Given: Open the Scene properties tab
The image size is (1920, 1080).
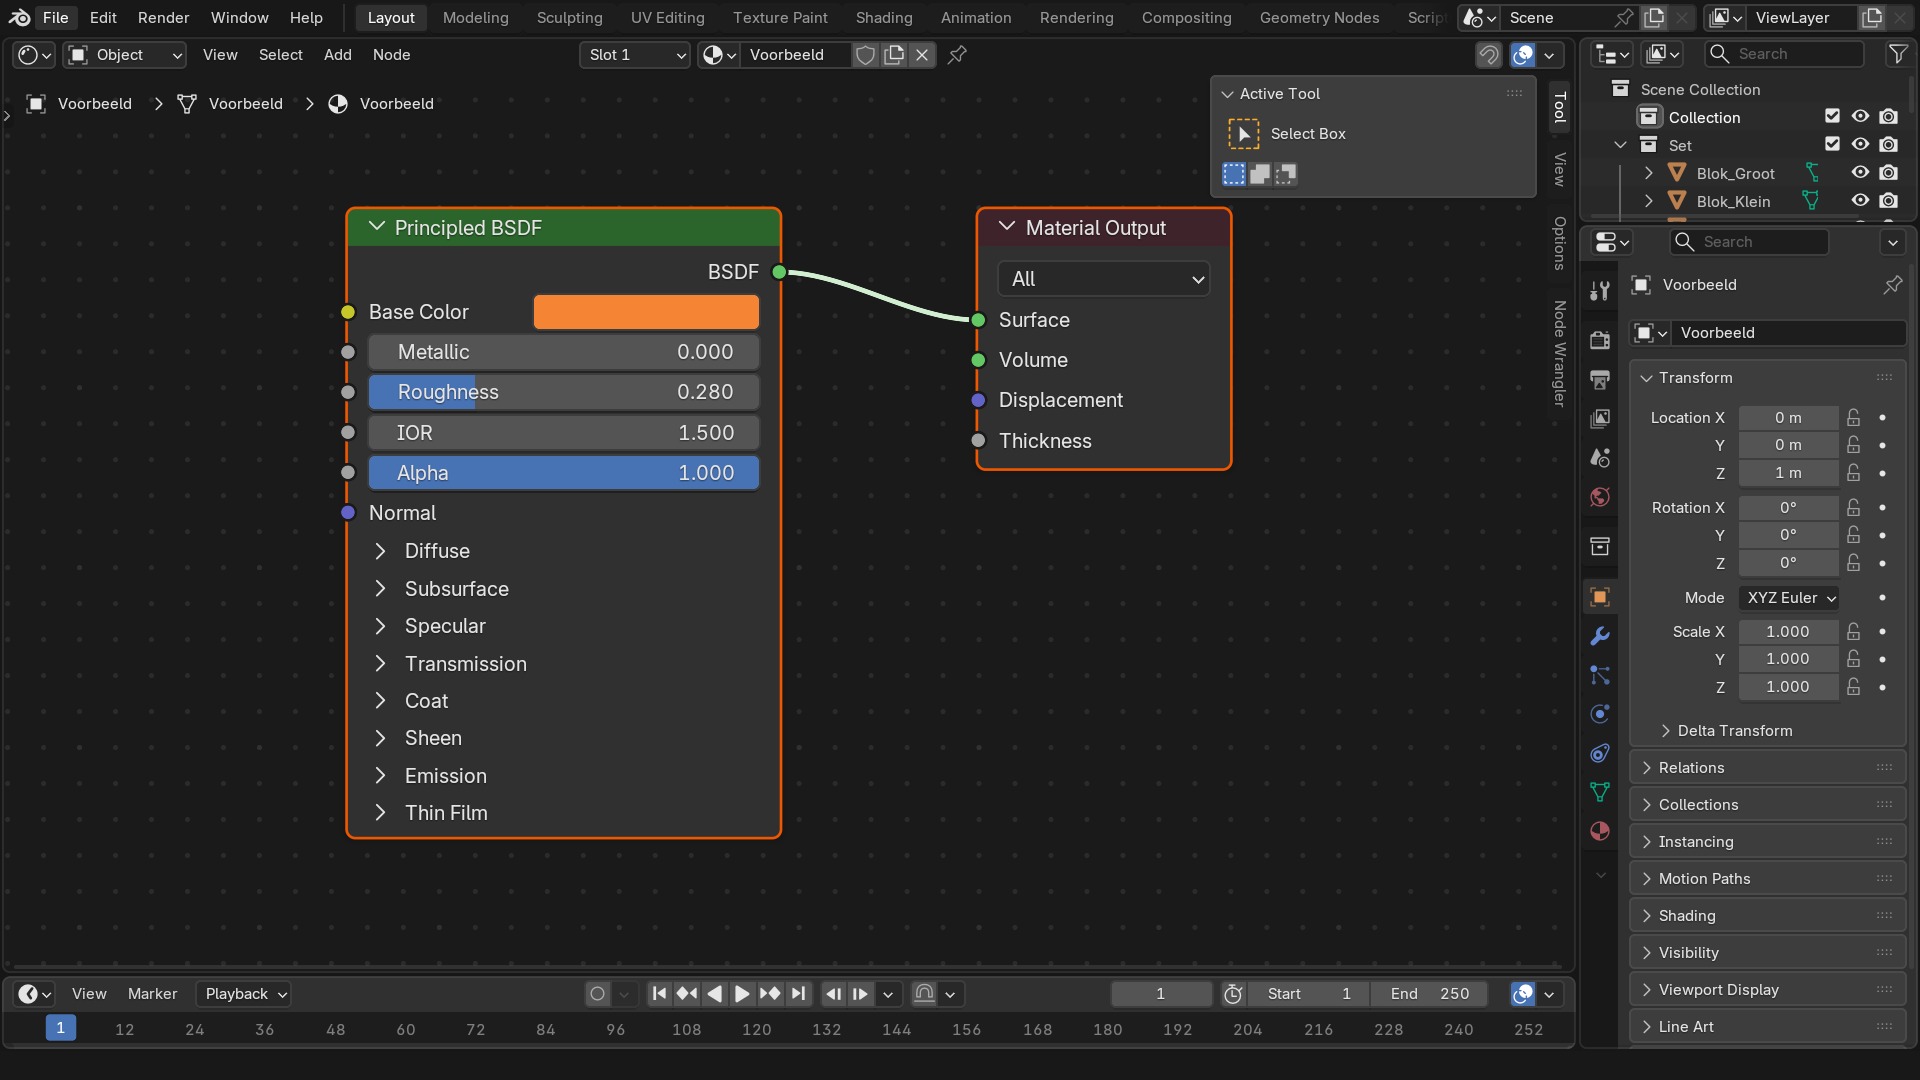Looking at the screenshot, I should point(1600,458).
